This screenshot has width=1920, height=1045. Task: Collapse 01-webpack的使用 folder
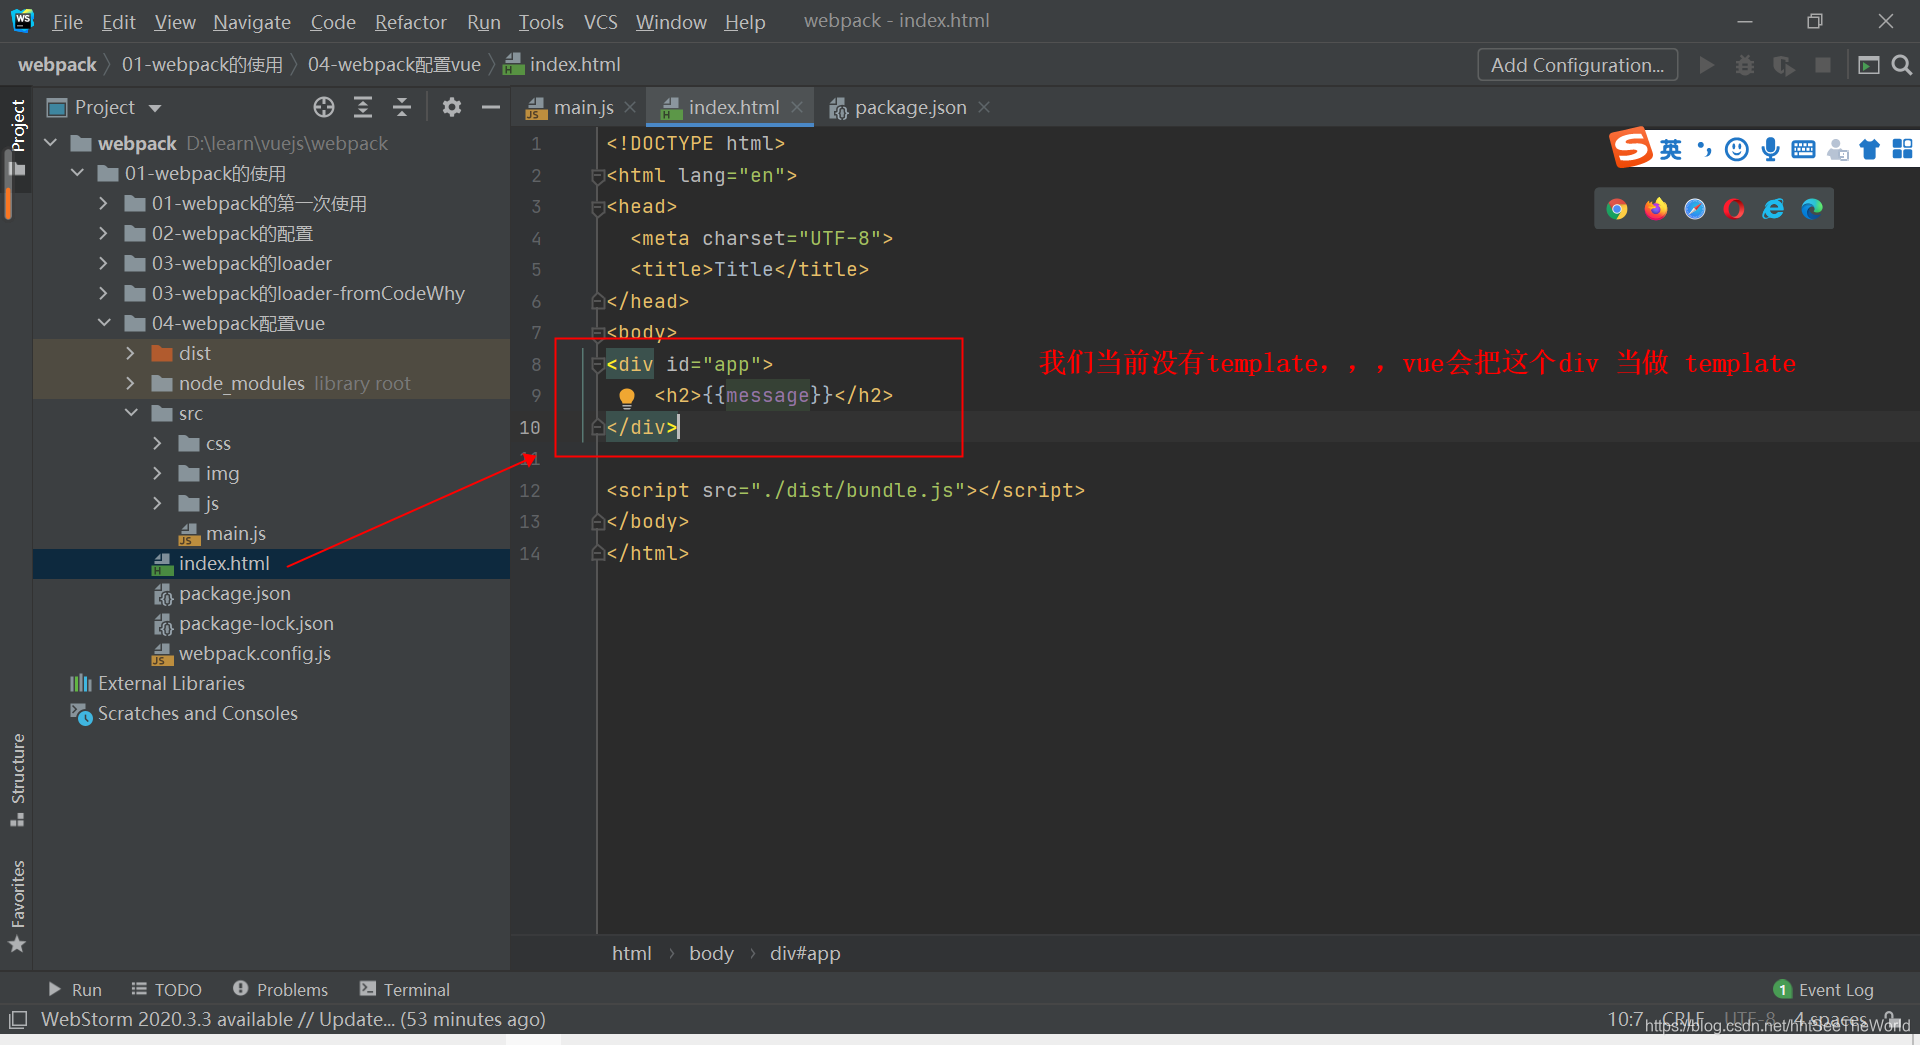78,173
